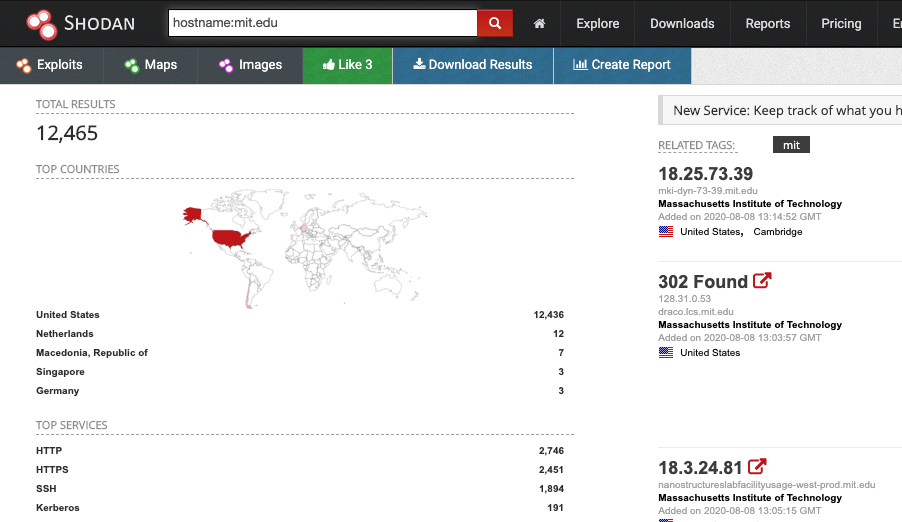Viewport: 902px width, 522px height.
Task: Click the TOP SERVICES heading
Action: 71,425
